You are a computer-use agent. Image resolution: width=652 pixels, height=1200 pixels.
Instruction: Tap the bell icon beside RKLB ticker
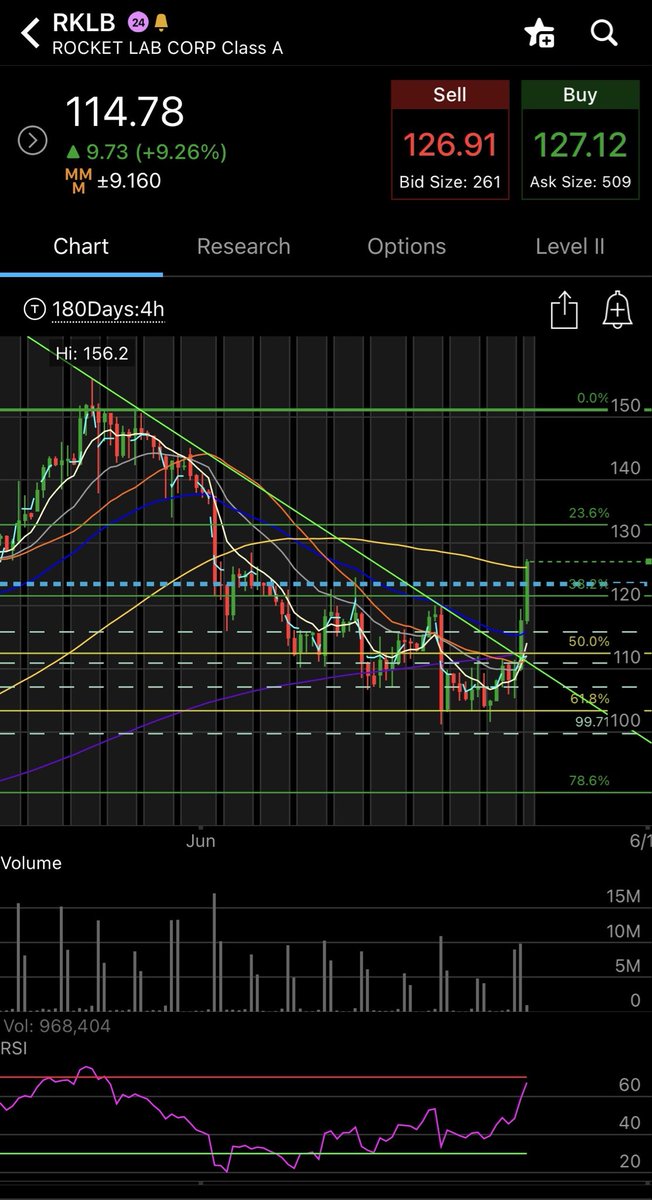pyautogui.click(x=161, y=21)
